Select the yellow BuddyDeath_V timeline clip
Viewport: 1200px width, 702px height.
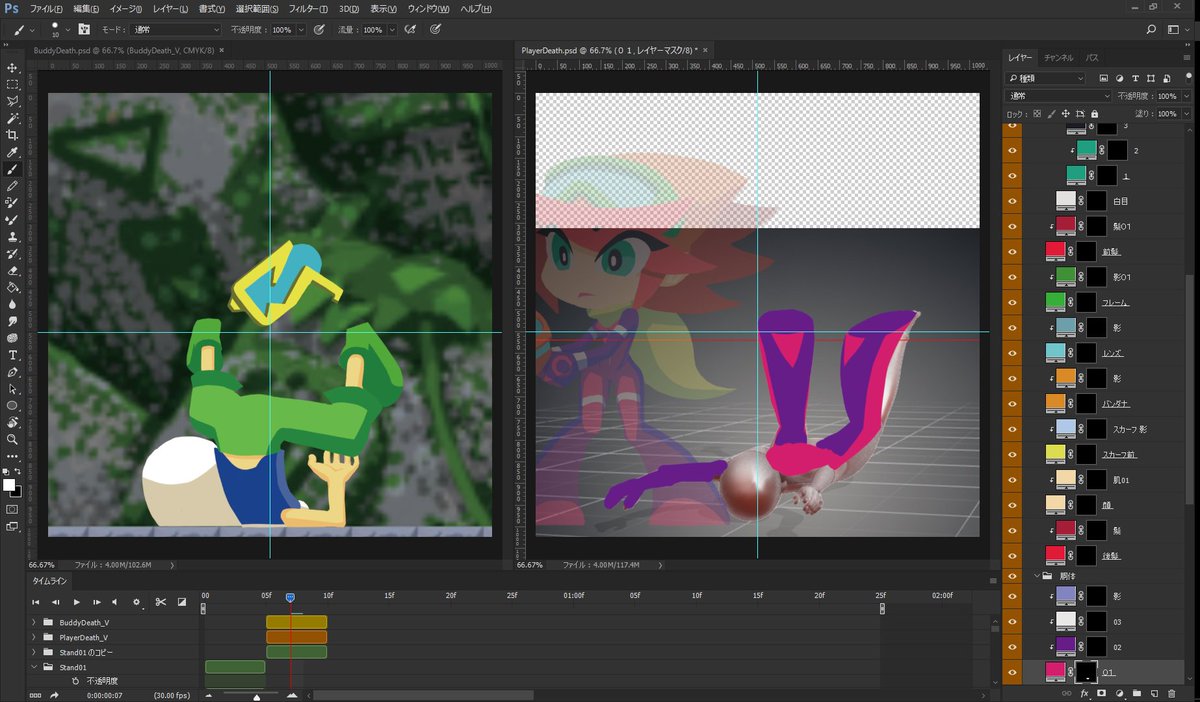click(296, 622)
